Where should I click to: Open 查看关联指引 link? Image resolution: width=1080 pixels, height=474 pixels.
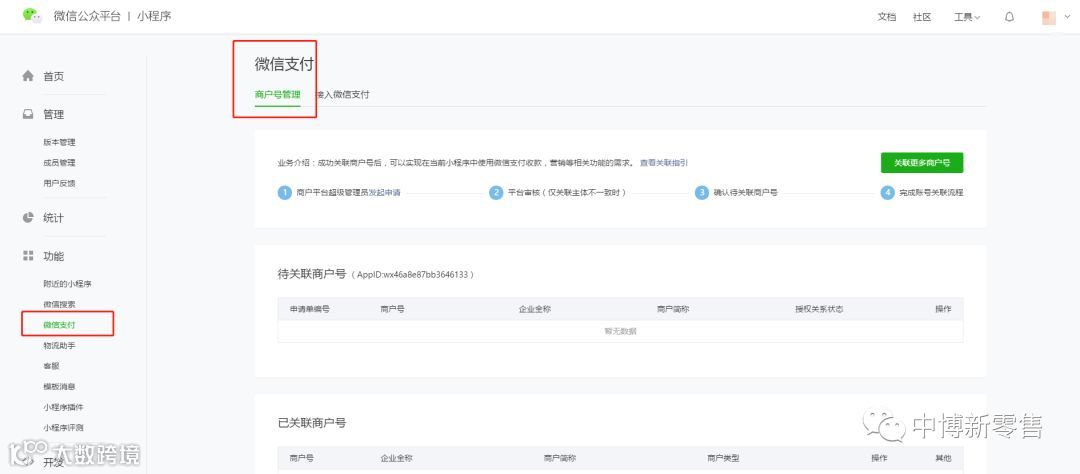pyautogui.click(x=663, y=163)
